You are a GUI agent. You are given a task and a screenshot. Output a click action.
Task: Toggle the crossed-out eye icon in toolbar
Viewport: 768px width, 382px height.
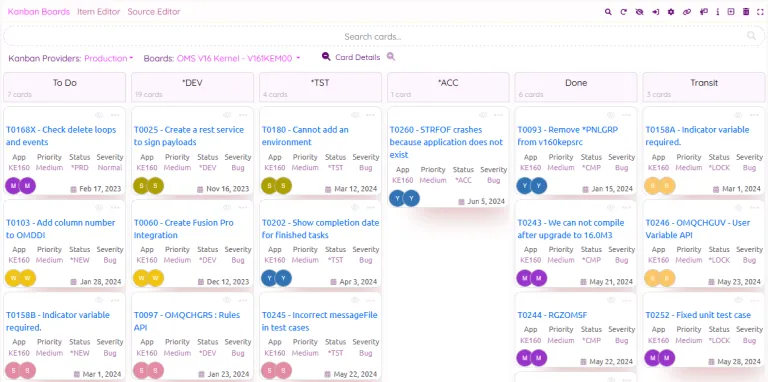[x=639, y=12]
